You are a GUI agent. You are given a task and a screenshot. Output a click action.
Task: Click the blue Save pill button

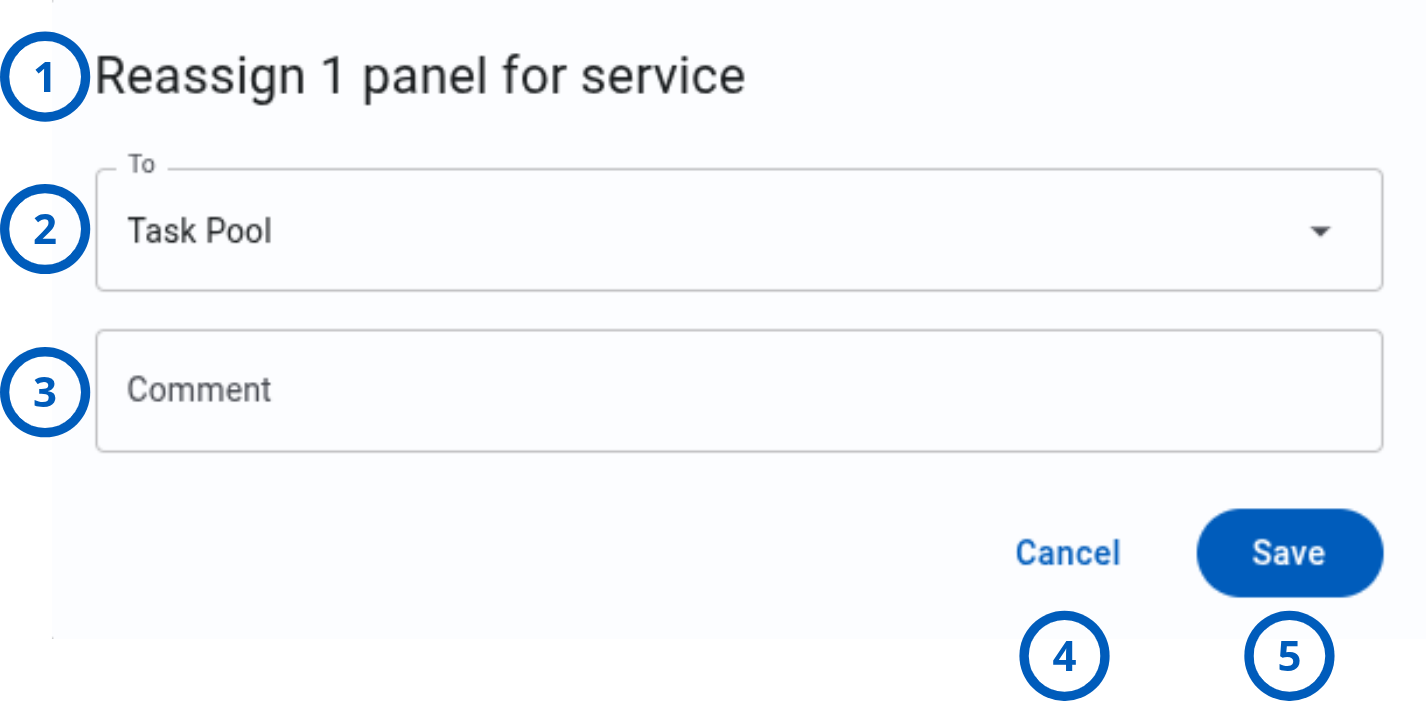[1290, 553]
